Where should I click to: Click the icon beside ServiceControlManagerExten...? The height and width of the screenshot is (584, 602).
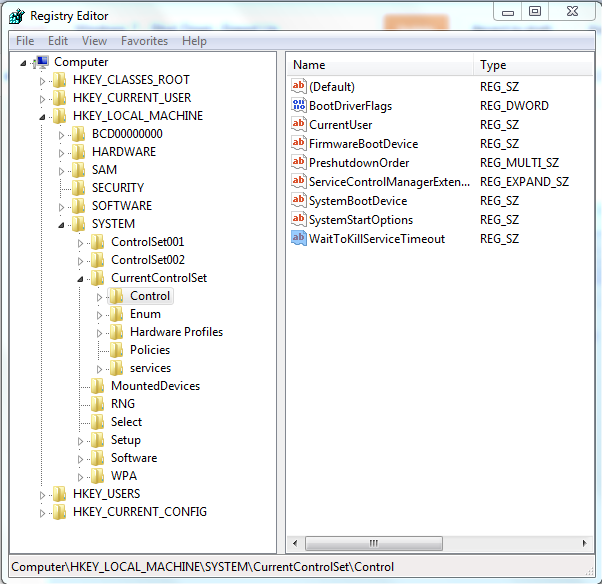pos(299,182)
